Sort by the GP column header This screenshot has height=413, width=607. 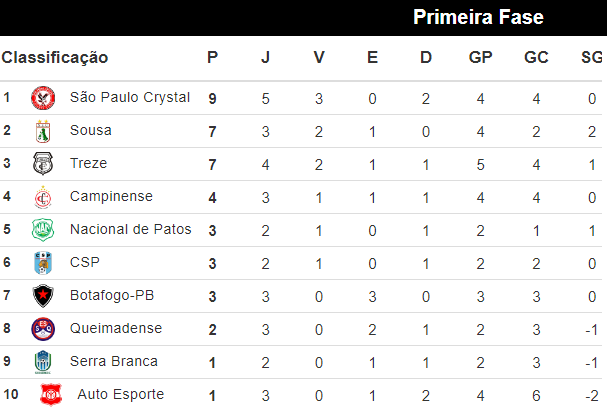tap(480, 58)
